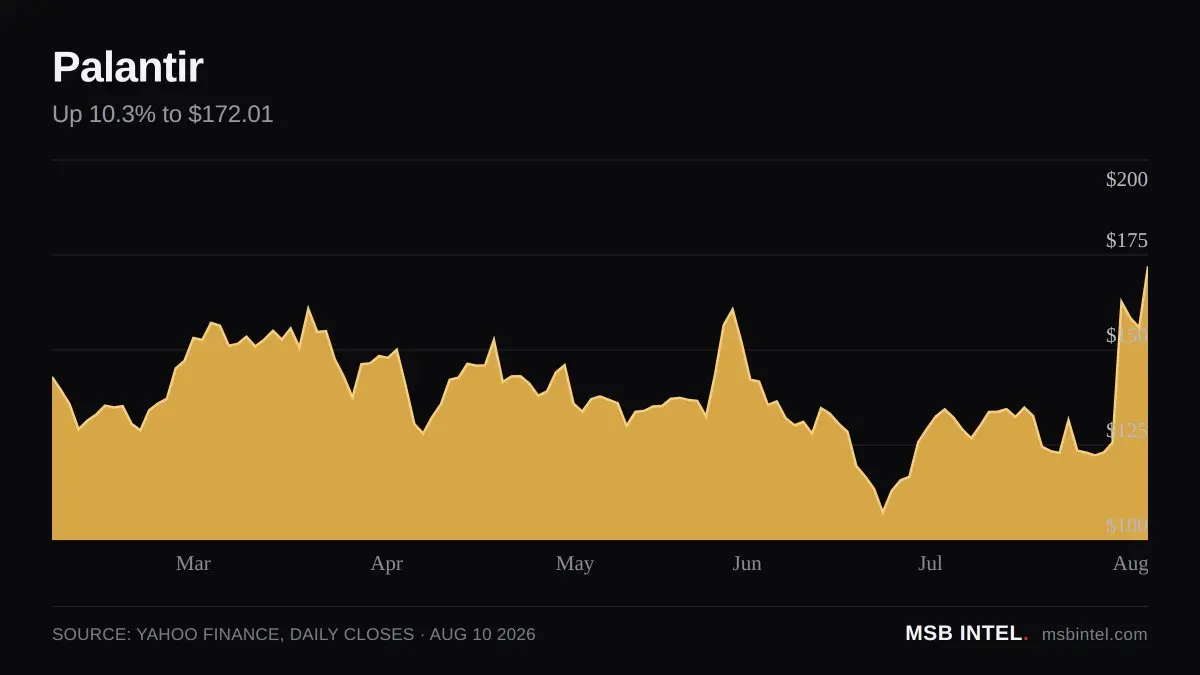Click the MSB INTEL. logo text

click(966, 633)
